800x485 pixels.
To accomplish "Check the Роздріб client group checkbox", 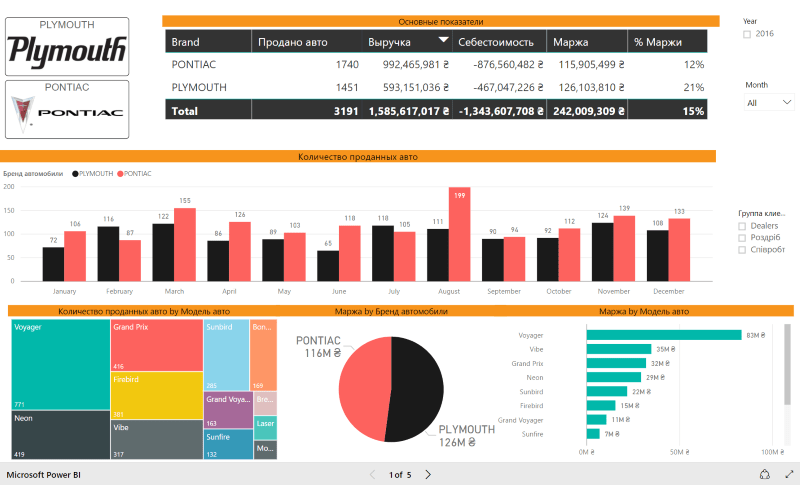I will (x=742, y=238).
